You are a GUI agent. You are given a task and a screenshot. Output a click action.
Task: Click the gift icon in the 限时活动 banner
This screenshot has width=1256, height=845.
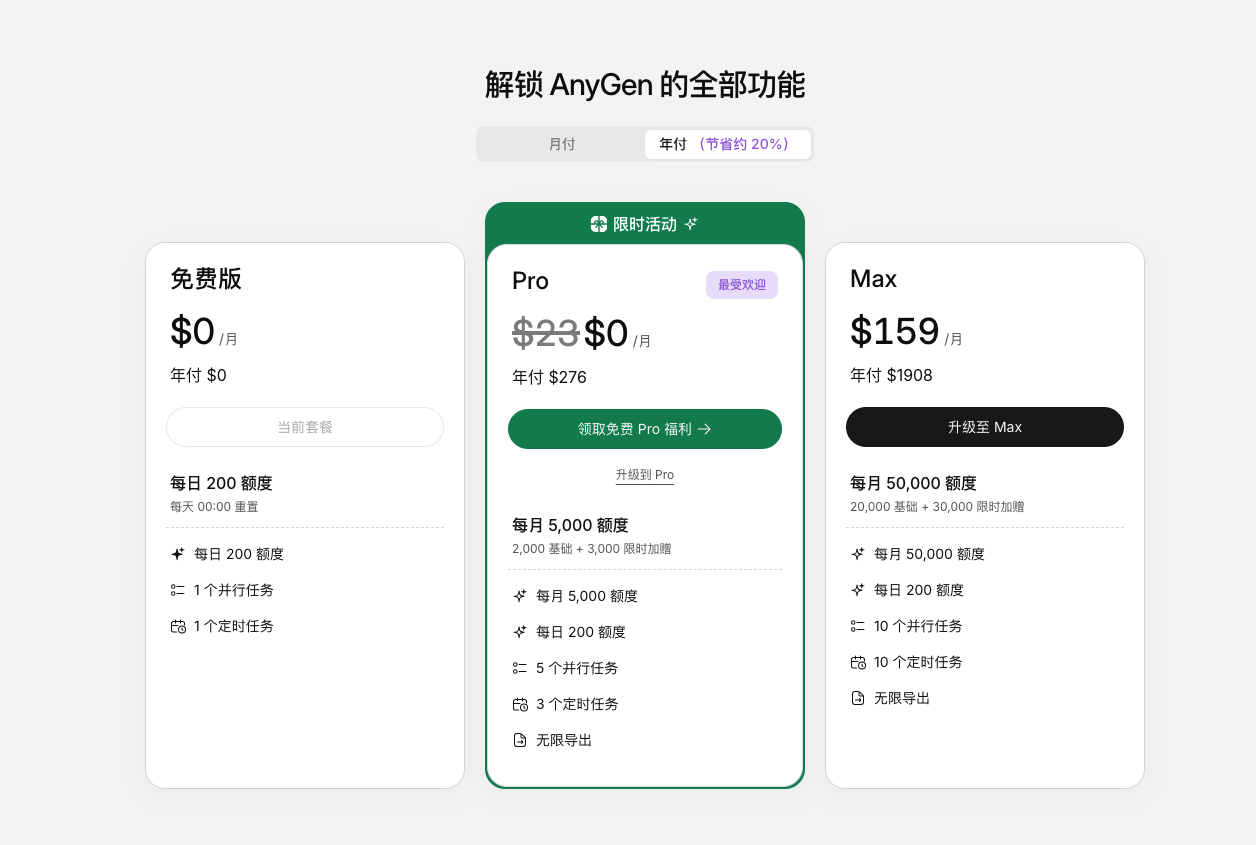[598, 224]
